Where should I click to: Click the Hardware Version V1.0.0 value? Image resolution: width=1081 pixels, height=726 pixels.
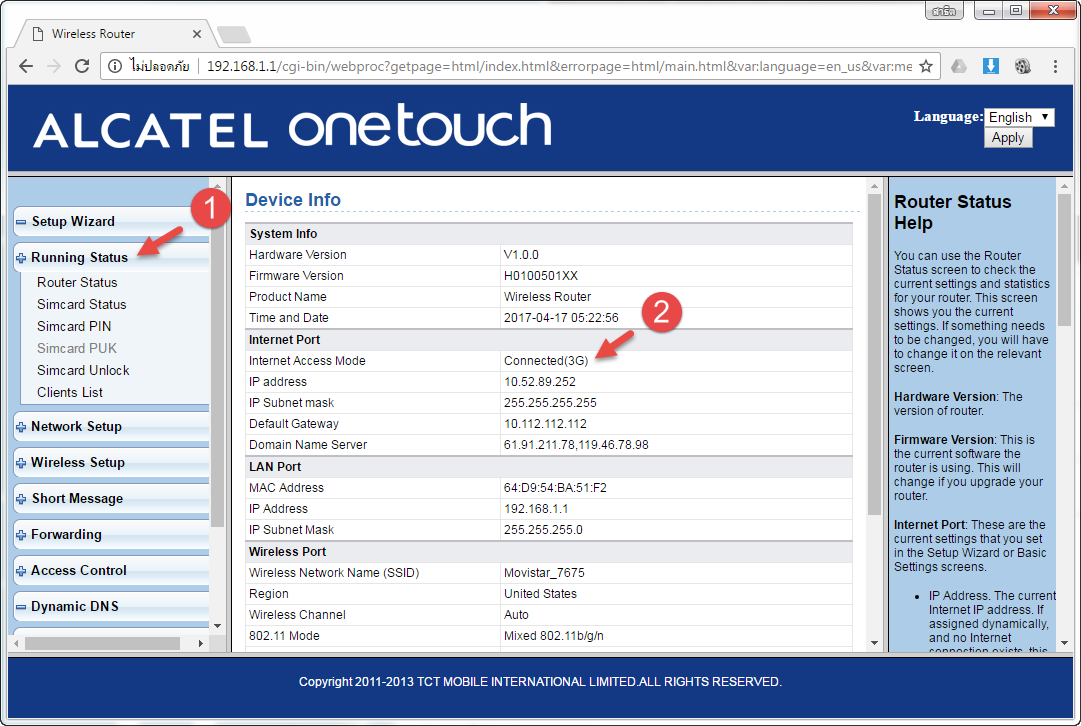tap(521, 254)
